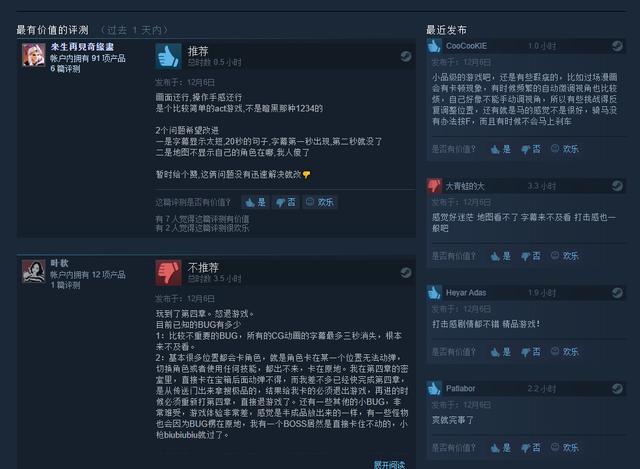The image size is (640, 469).
Task: Click thumbs-up icon beside CooCooKIE's review
Action: tap(434, 46)
